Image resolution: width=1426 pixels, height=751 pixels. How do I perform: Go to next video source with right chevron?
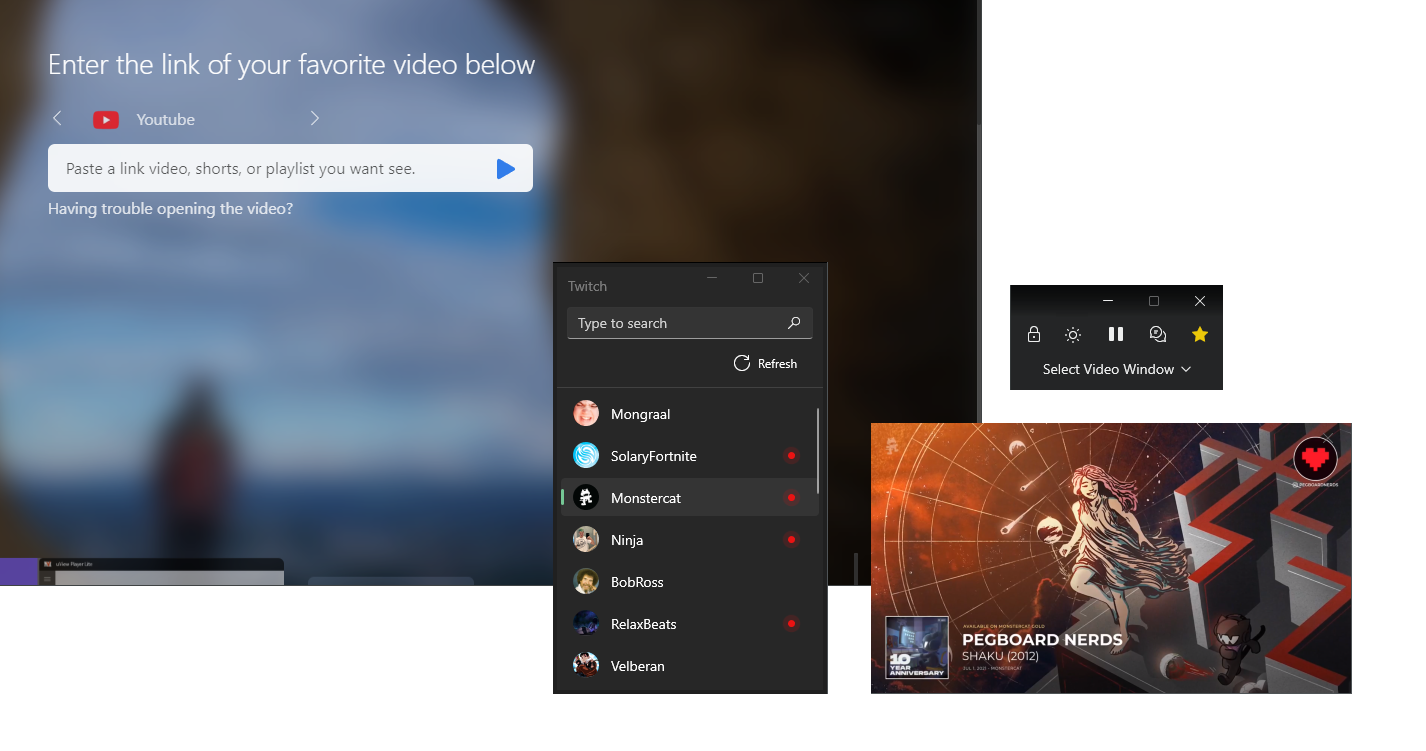point(315,119)
